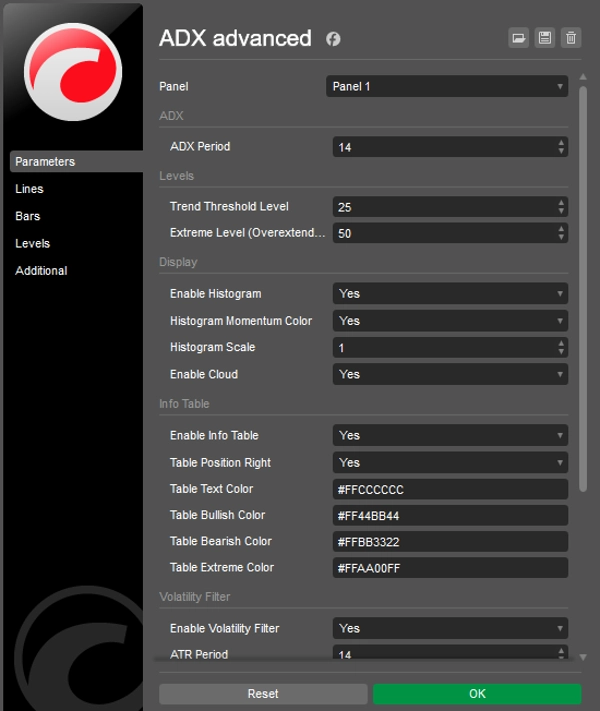Click the Extreme Level value field
This screenshot has height=711, width=600.
click(x=444, y=233)
